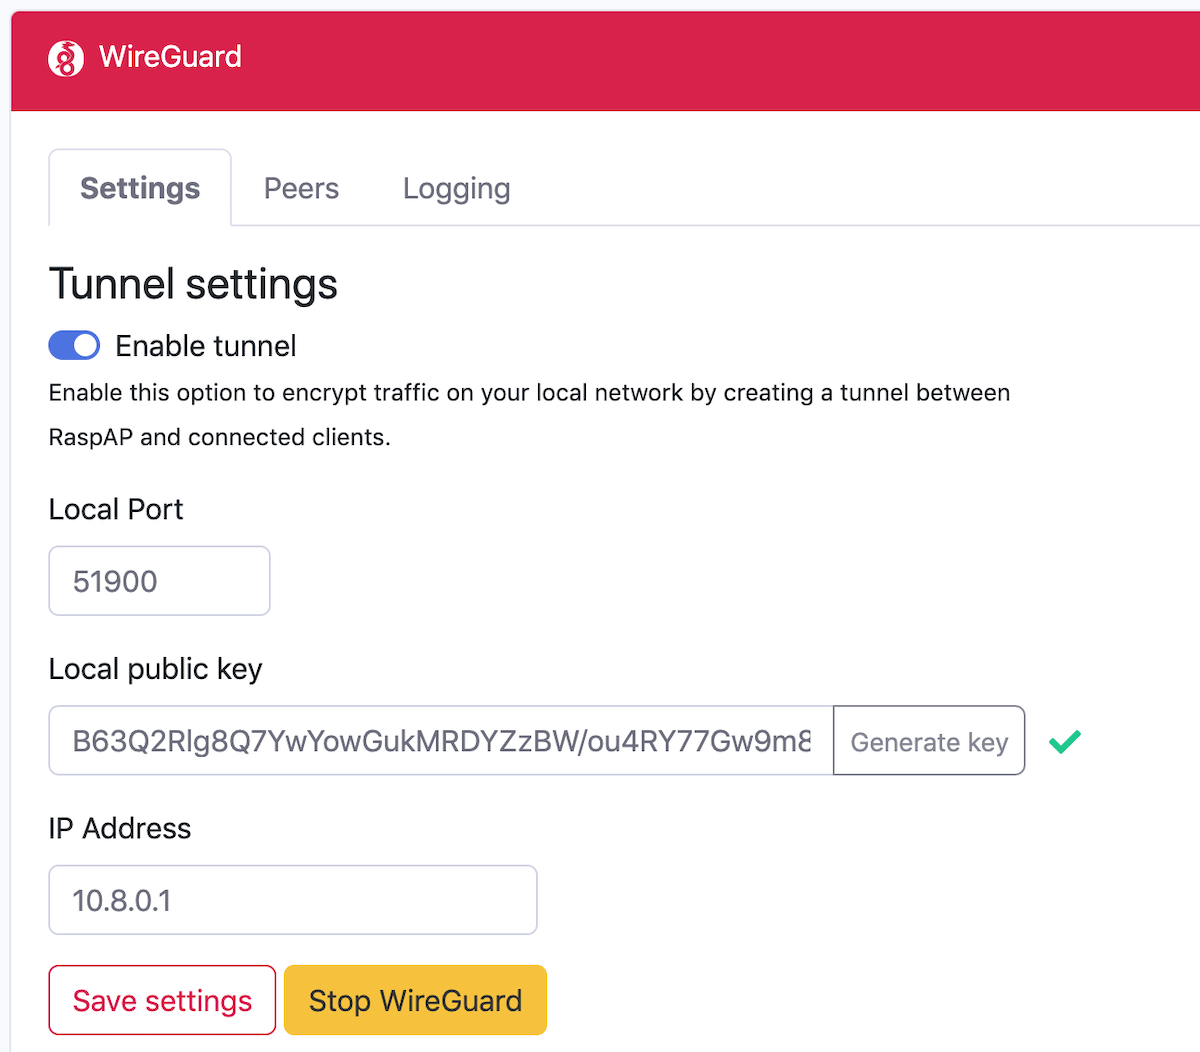Click the Local Port label
Screen dimensions: 1200x1052
(115, 509)
